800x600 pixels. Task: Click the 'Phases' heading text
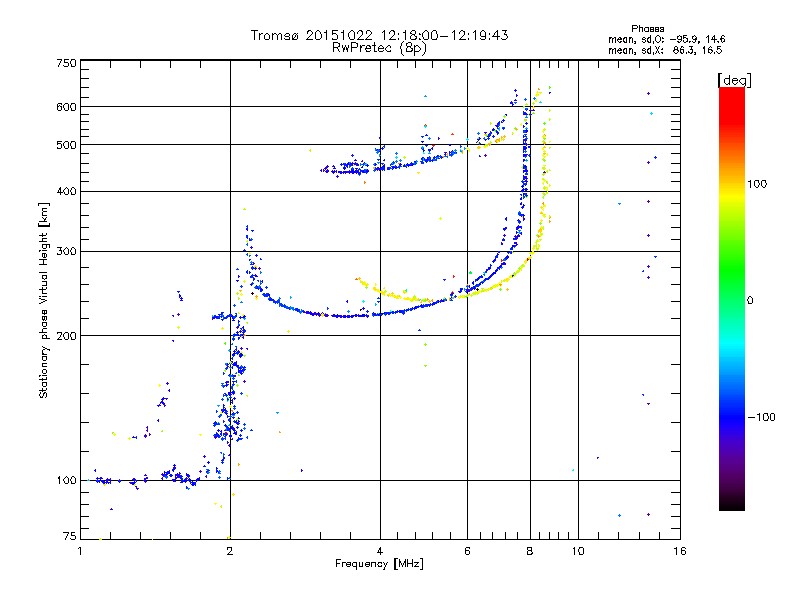point(647,29)
